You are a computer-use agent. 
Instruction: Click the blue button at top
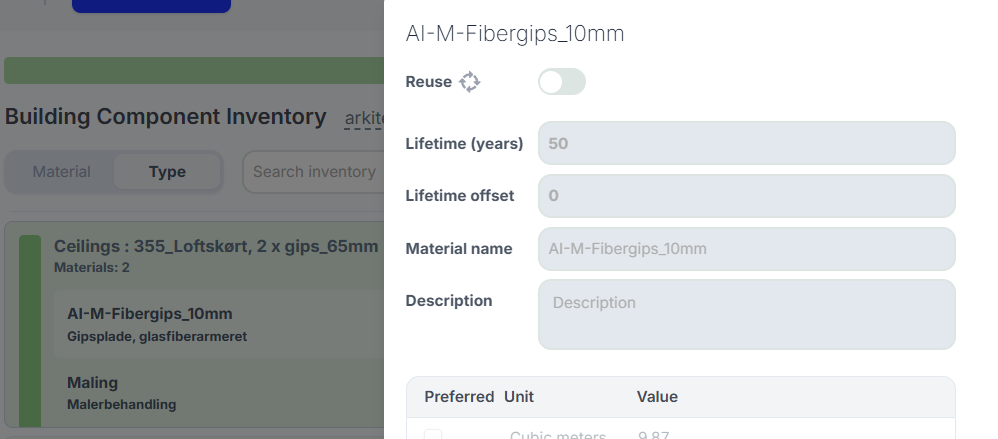pos(151,5)
